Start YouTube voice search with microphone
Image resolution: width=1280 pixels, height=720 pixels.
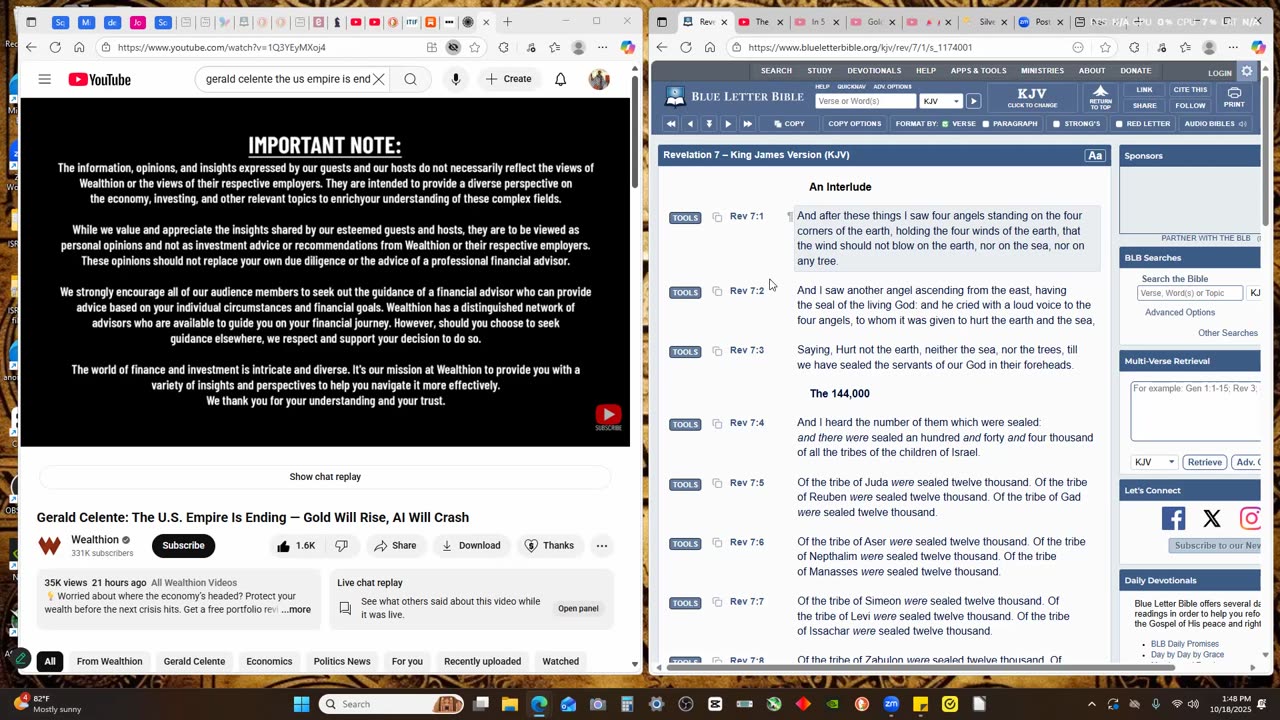[455, 79]
